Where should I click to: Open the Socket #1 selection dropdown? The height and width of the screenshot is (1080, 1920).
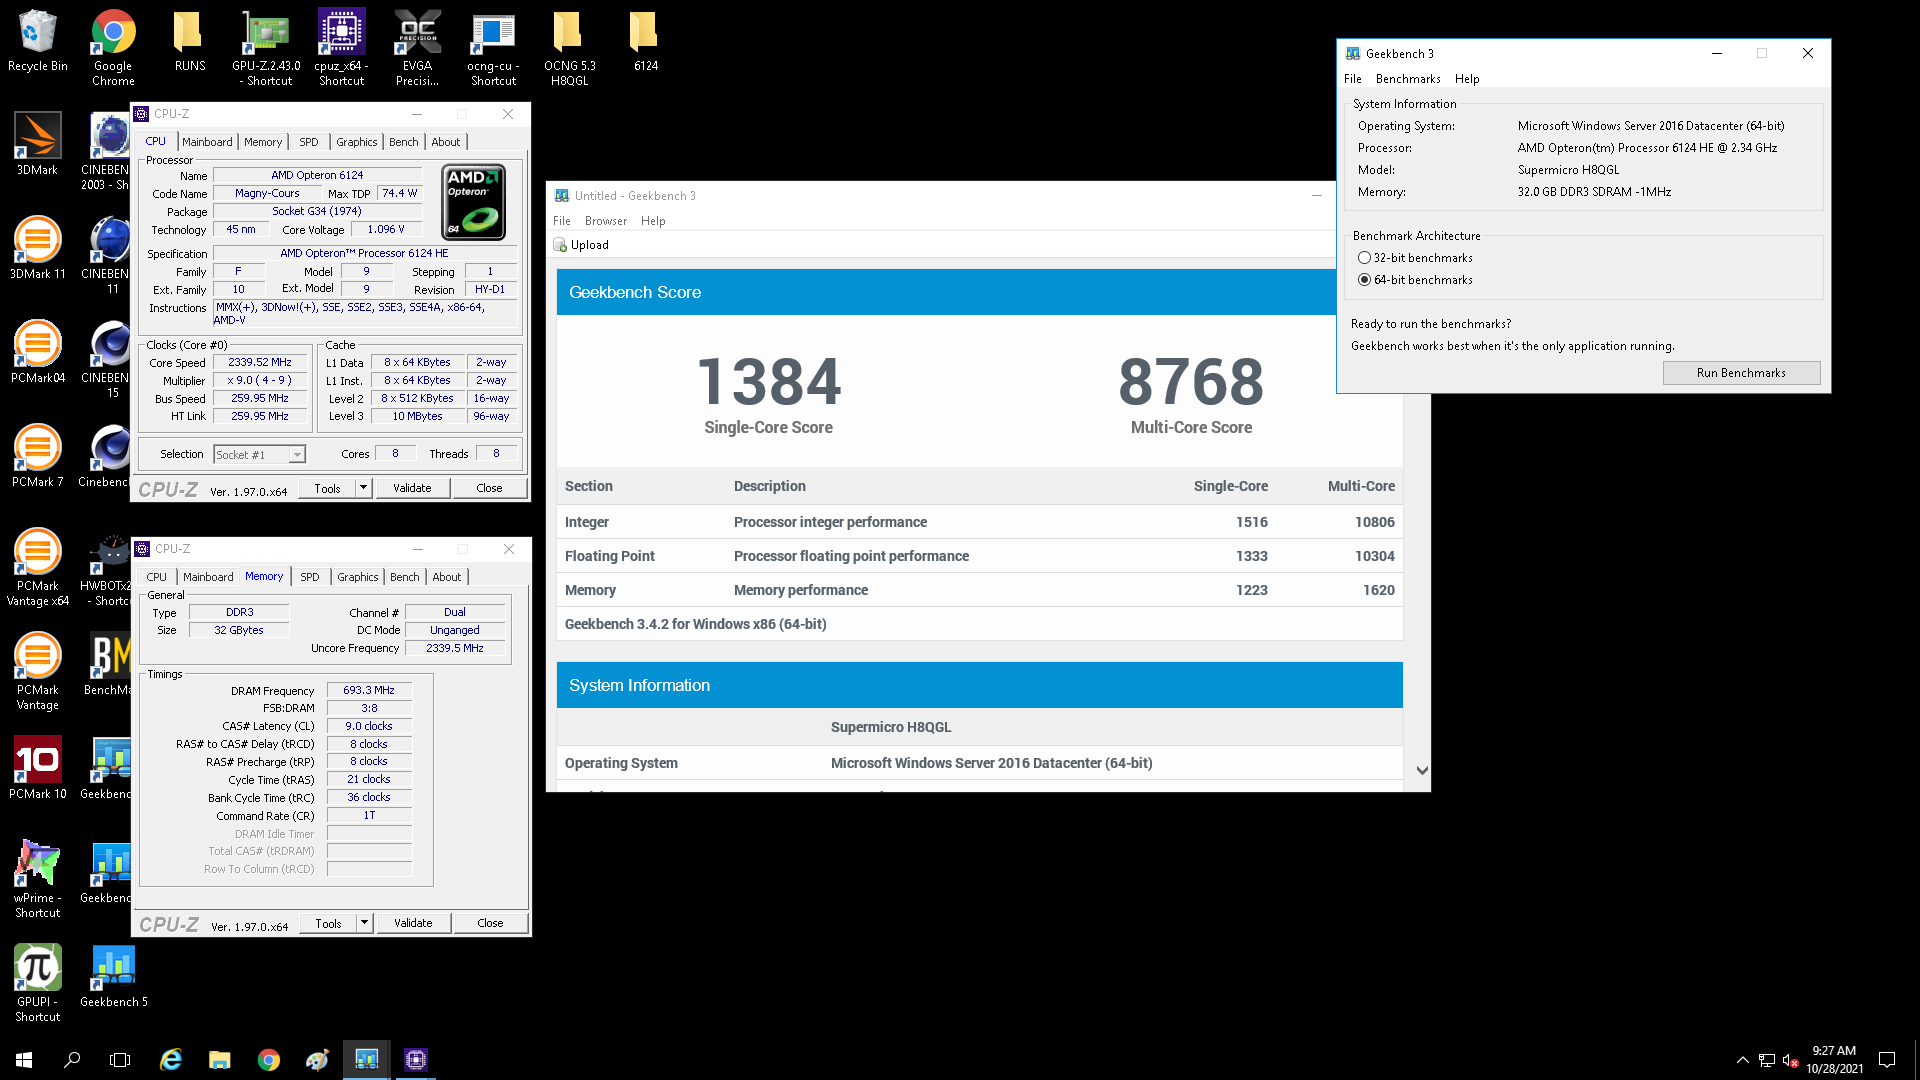pyautogui.click(x=259, y=454)
